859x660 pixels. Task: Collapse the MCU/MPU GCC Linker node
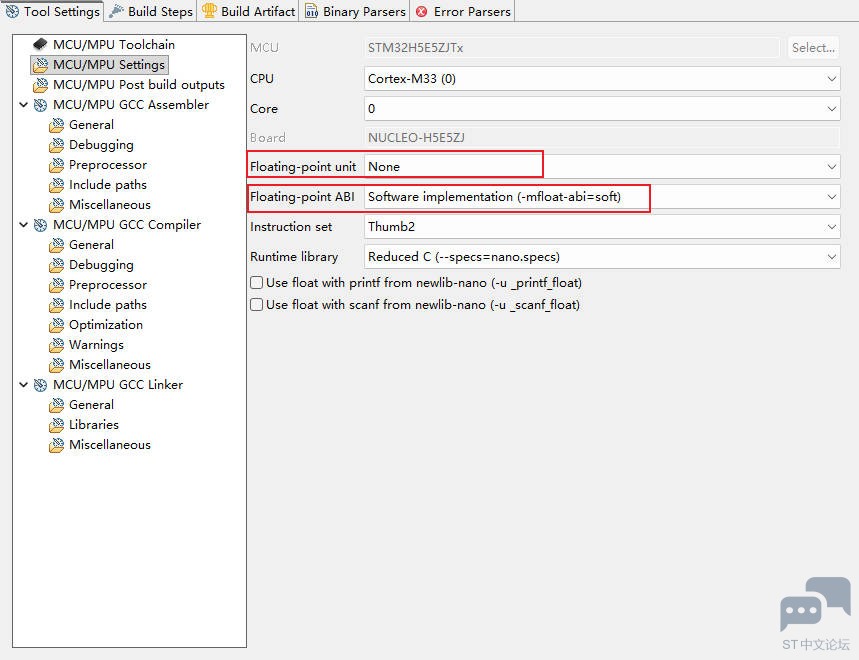[24, 384]
